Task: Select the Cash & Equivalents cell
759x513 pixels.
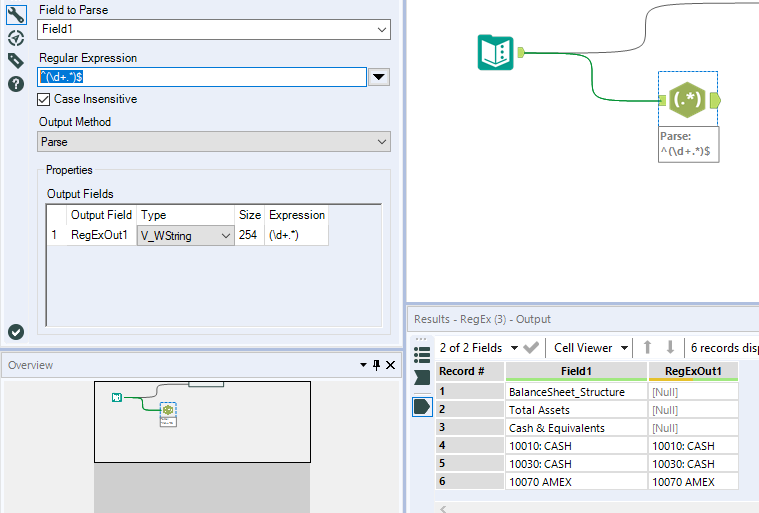Action: (x=576, y=428)
